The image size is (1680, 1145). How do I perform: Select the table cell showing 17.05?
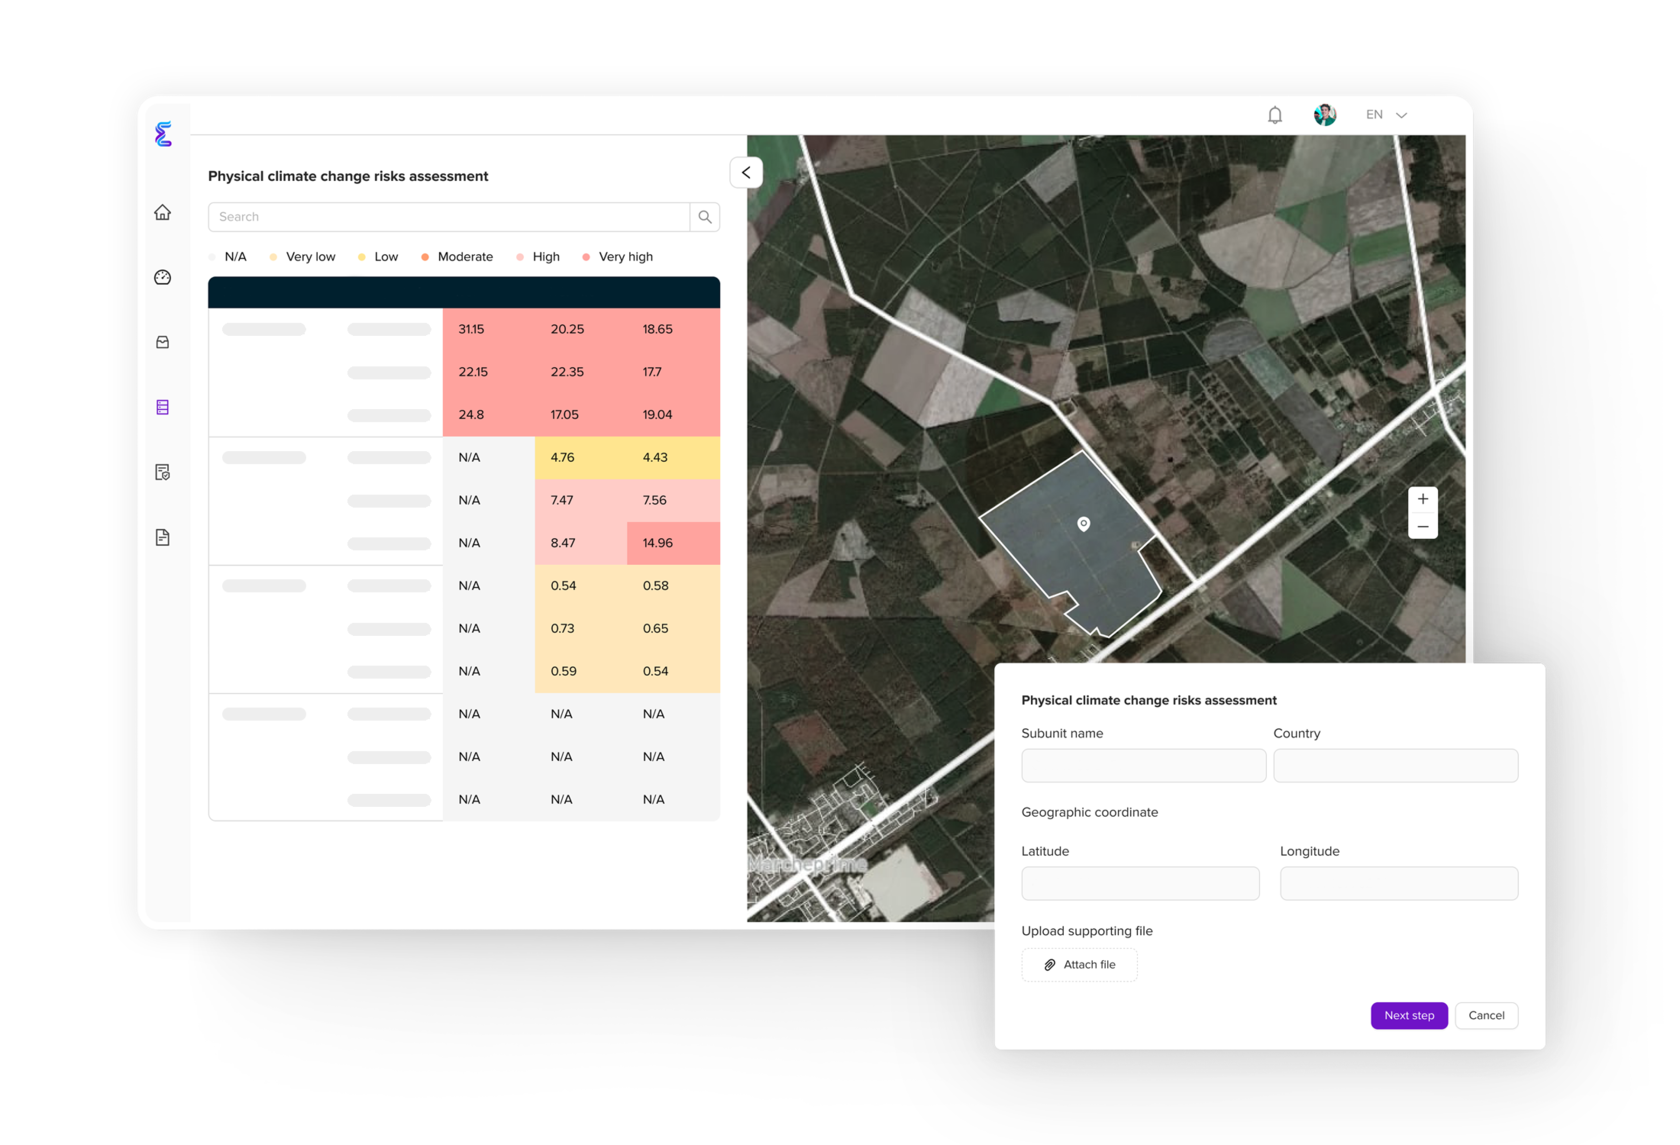[581, 415]
